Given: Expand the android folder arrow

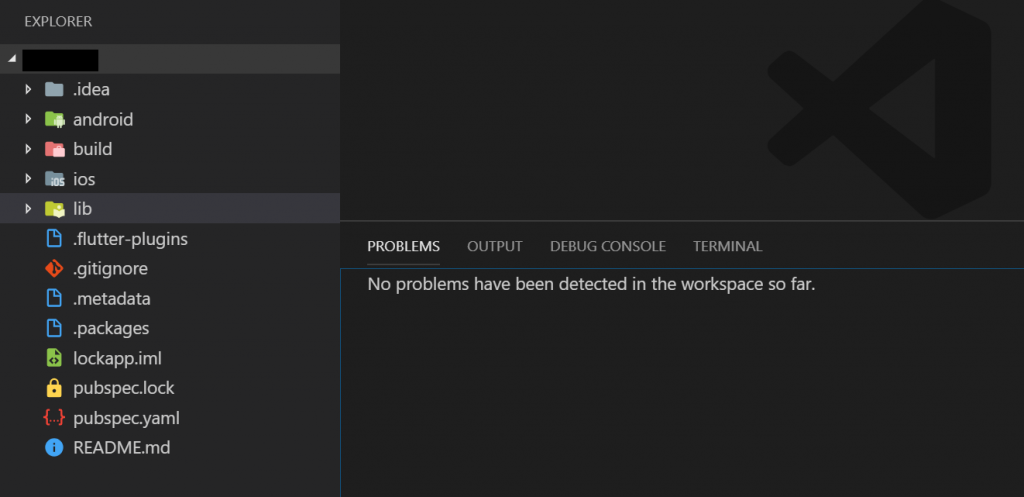Looking at the screenshot, I should (x=28, y=120).
